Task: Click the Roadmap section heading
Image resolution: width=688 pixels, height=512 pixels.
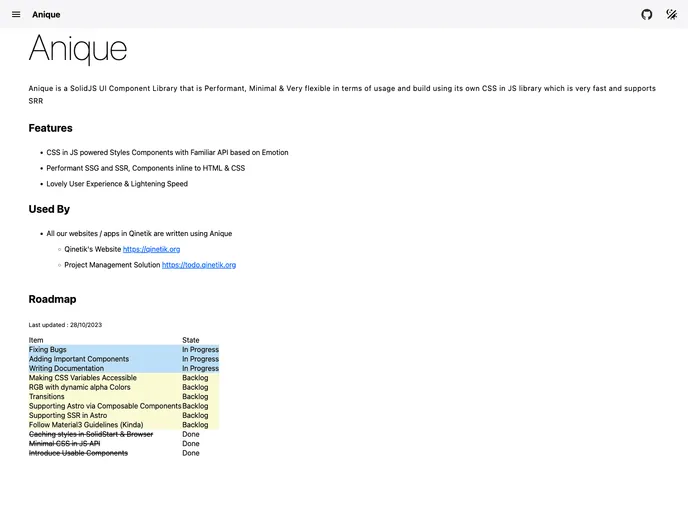Action: pyautogui.click(x=52, y=299)
